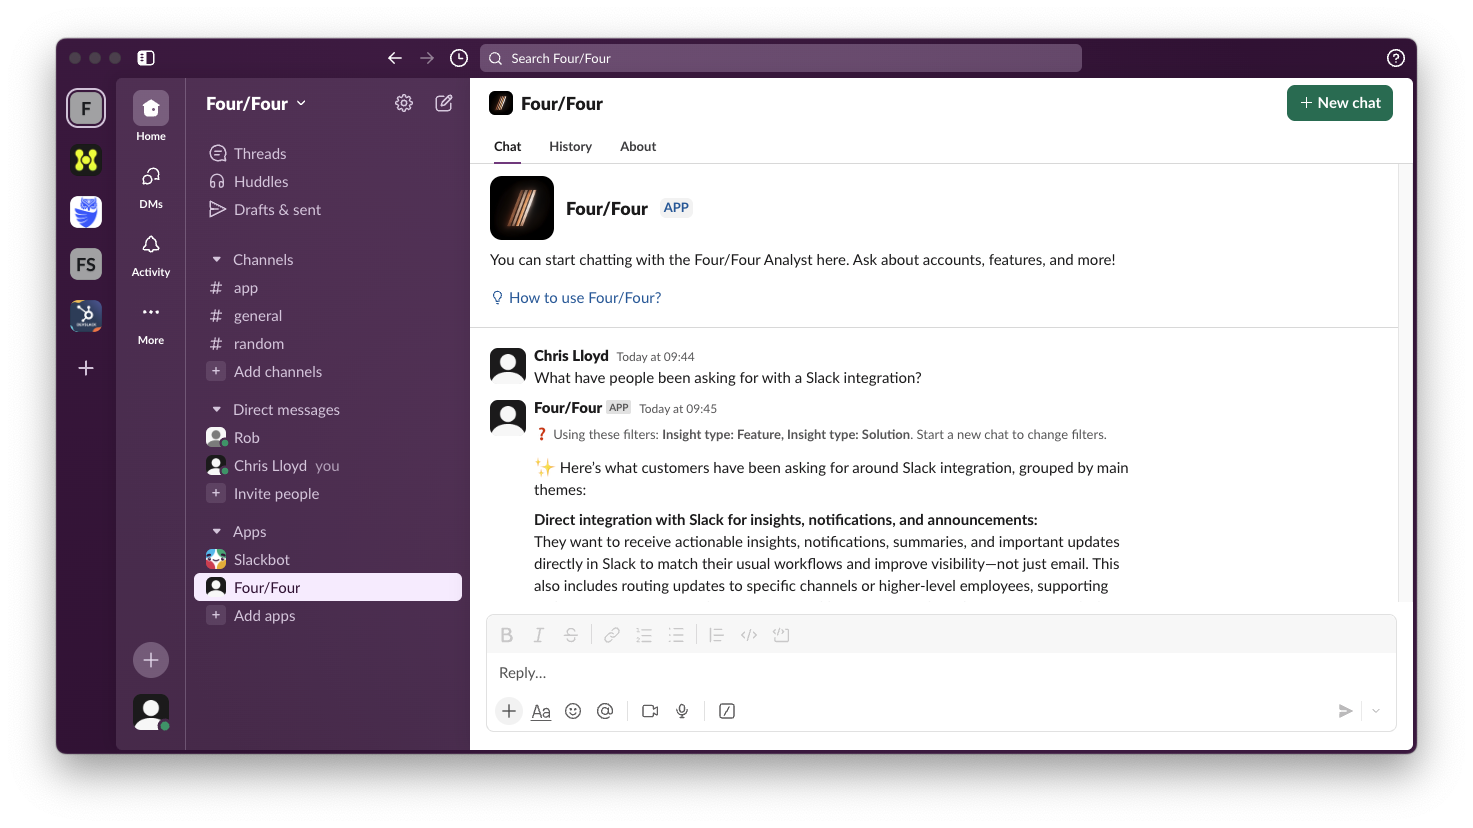
Task: Switch to the History tab
Action: pos(570,146)
